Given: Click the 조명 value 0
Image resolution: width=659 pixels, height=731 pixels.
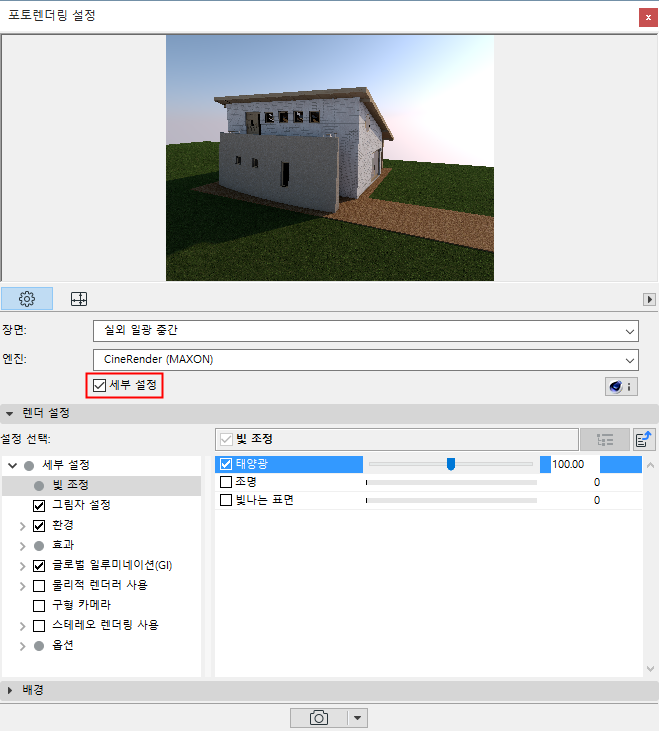Looking at the screenshot, I should click(597, 483).
